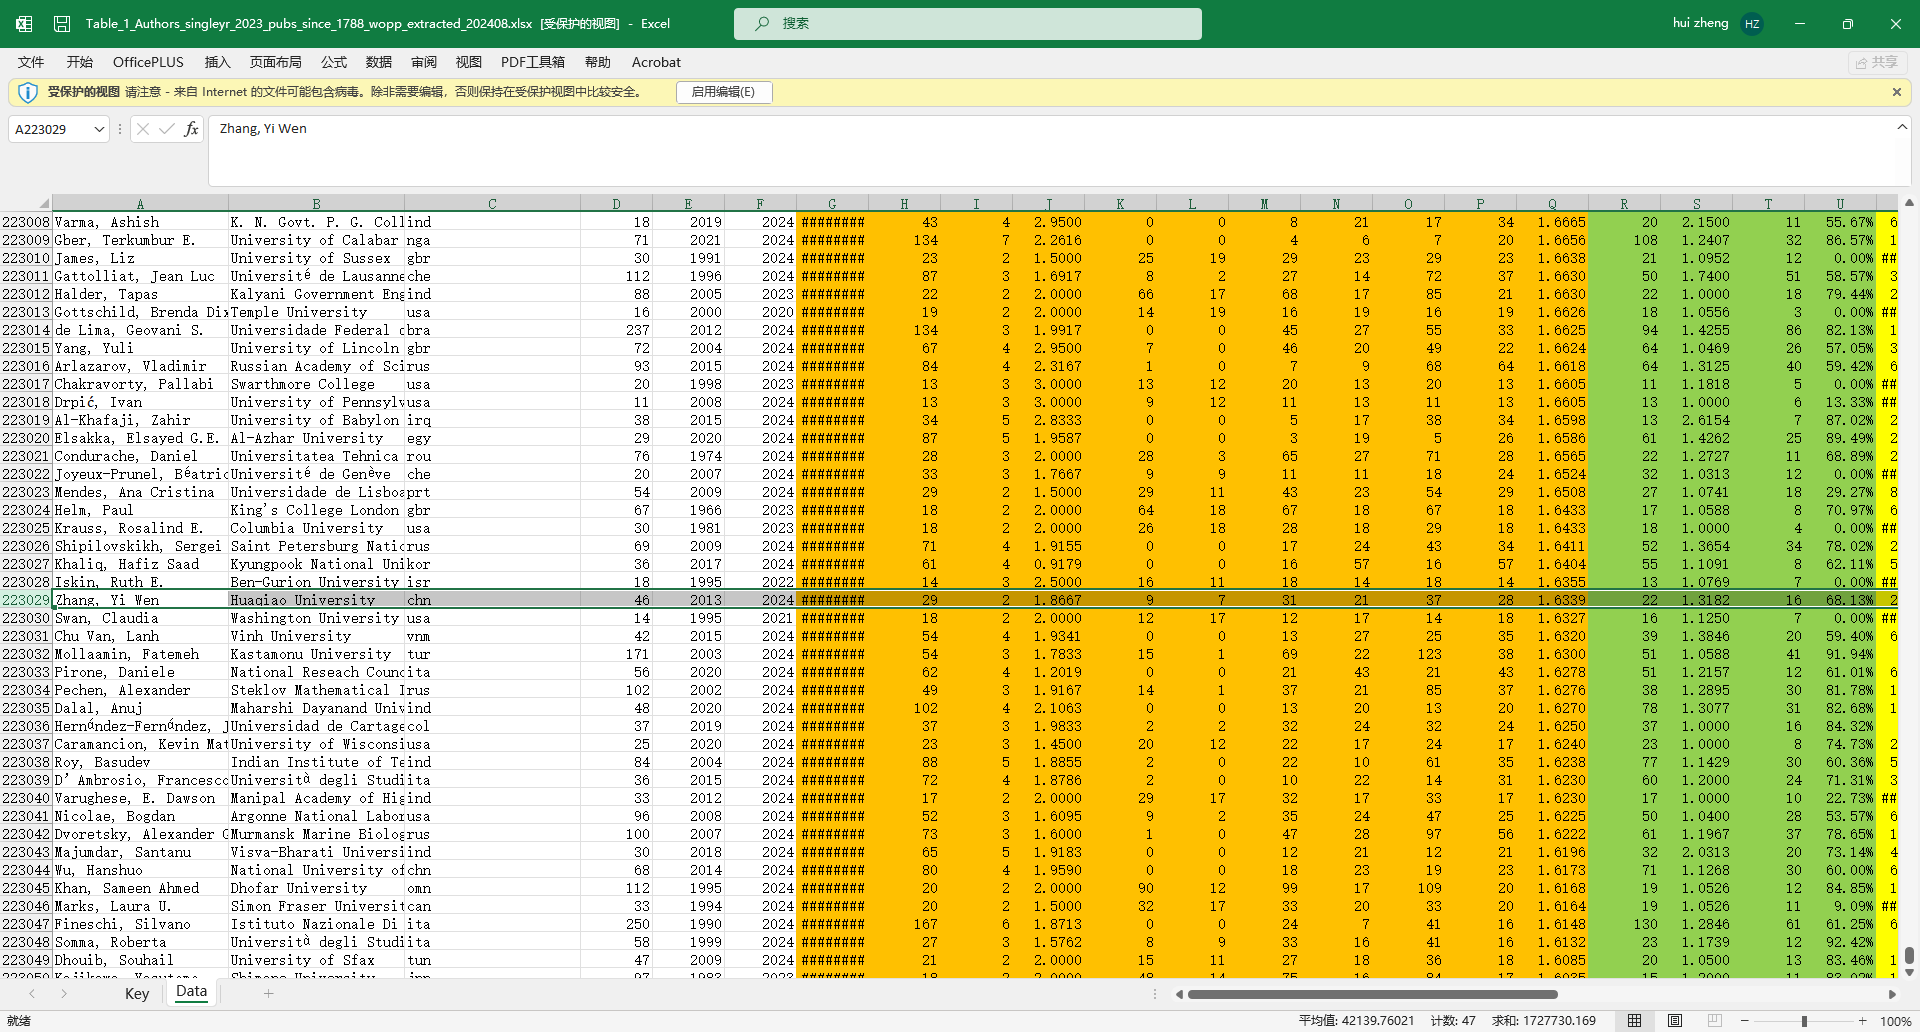Click previous sheet navigation arrow

[x=32, y=993]
